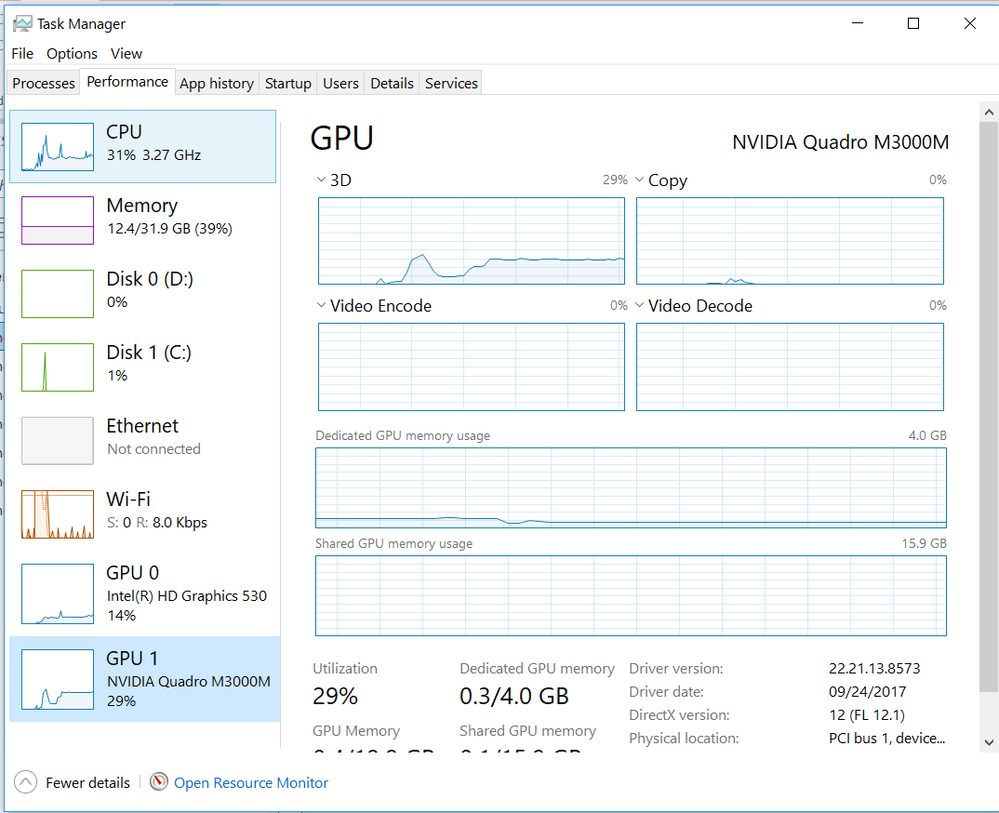Viewport: 999px width, 813px height.
Task: Click the 'S: 0 R: 8.0 Kbps' Wi-Fi value
Action: pos(157,523)
